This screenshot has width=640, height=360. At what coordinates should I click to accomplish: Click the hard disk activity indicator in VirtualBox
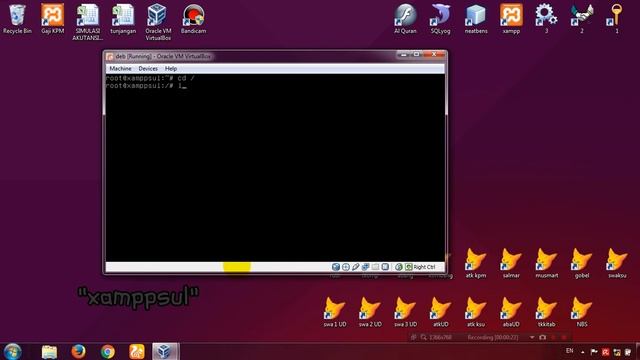(x=336, y=267)
